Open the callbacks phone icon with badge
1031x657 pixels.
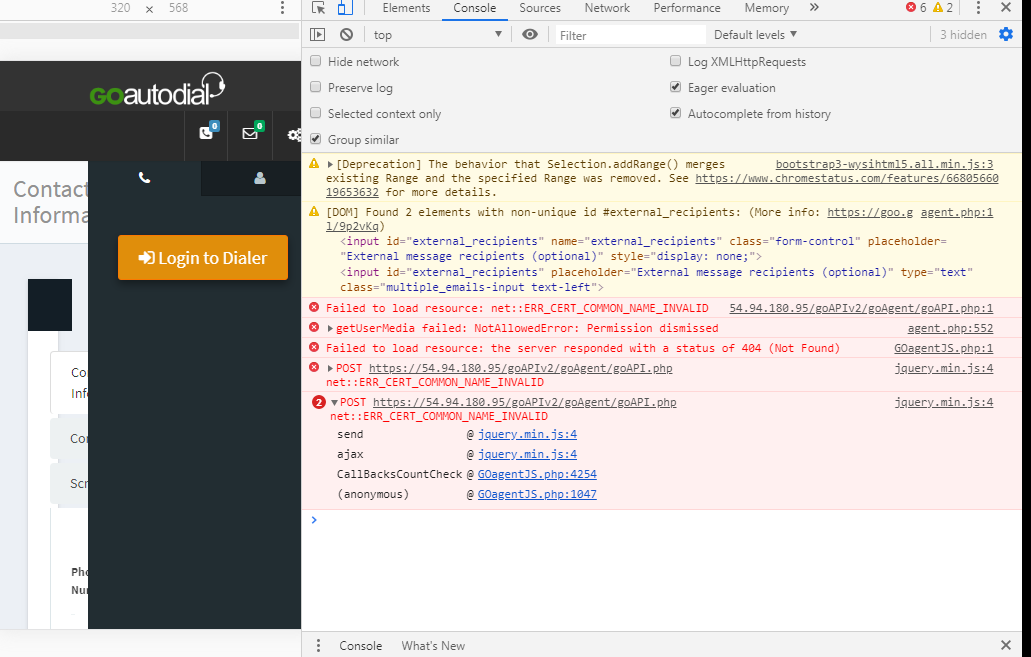coord(206,134)
